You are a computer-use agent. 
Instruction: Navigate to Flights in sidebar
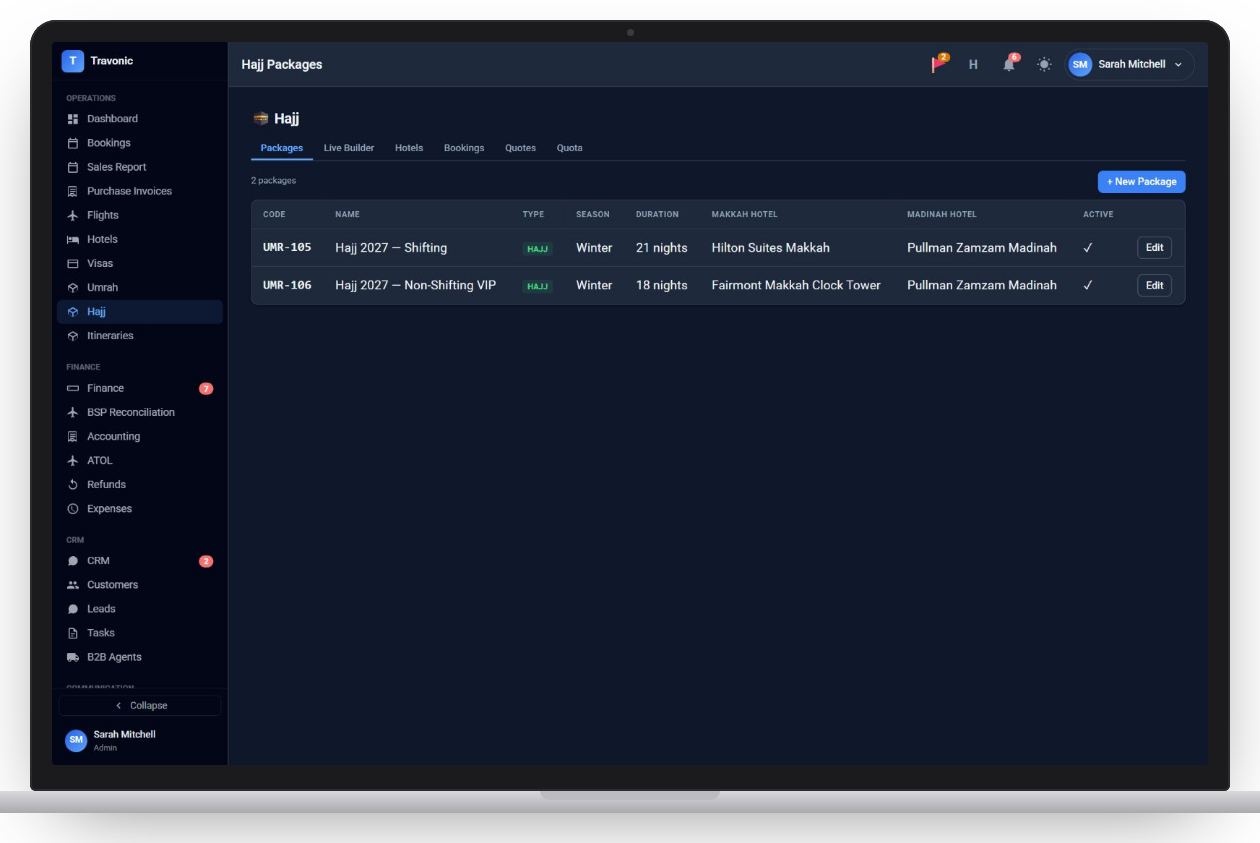(x=140, y=215)
